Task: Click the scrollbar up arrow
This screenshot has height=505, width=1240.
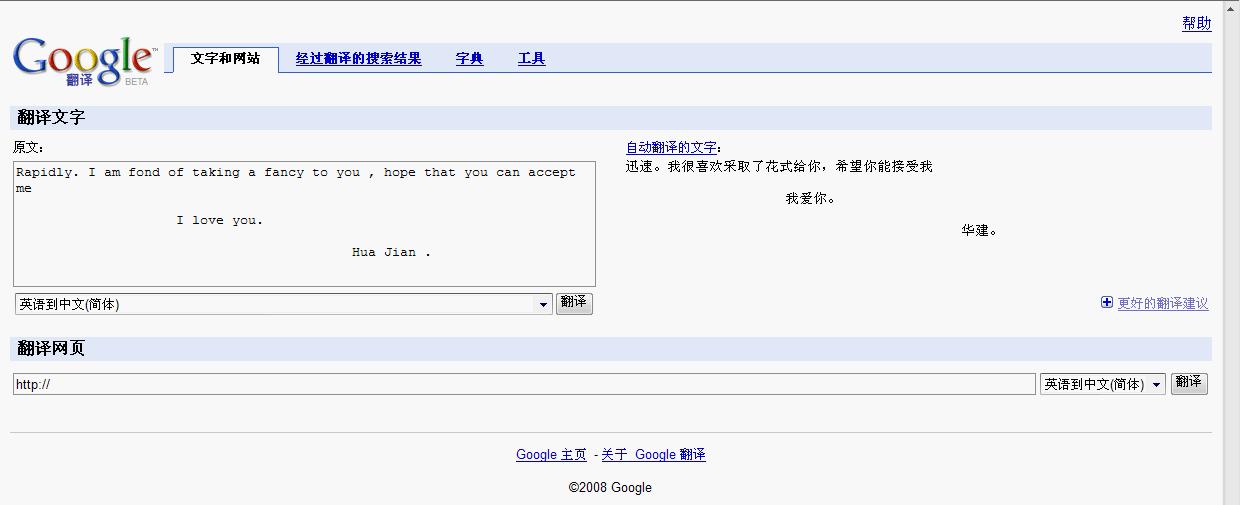Action: [1231, 9]
